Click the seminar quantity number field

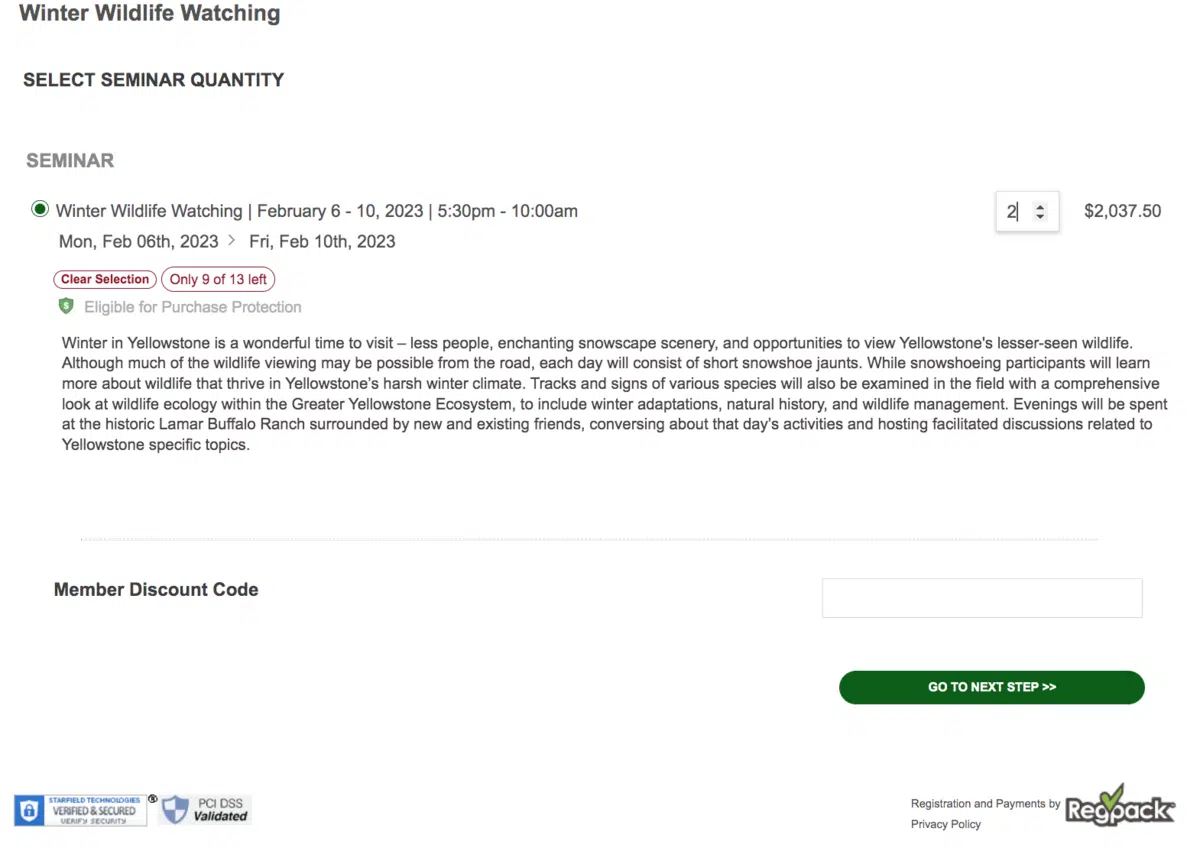click(1014, 212)
